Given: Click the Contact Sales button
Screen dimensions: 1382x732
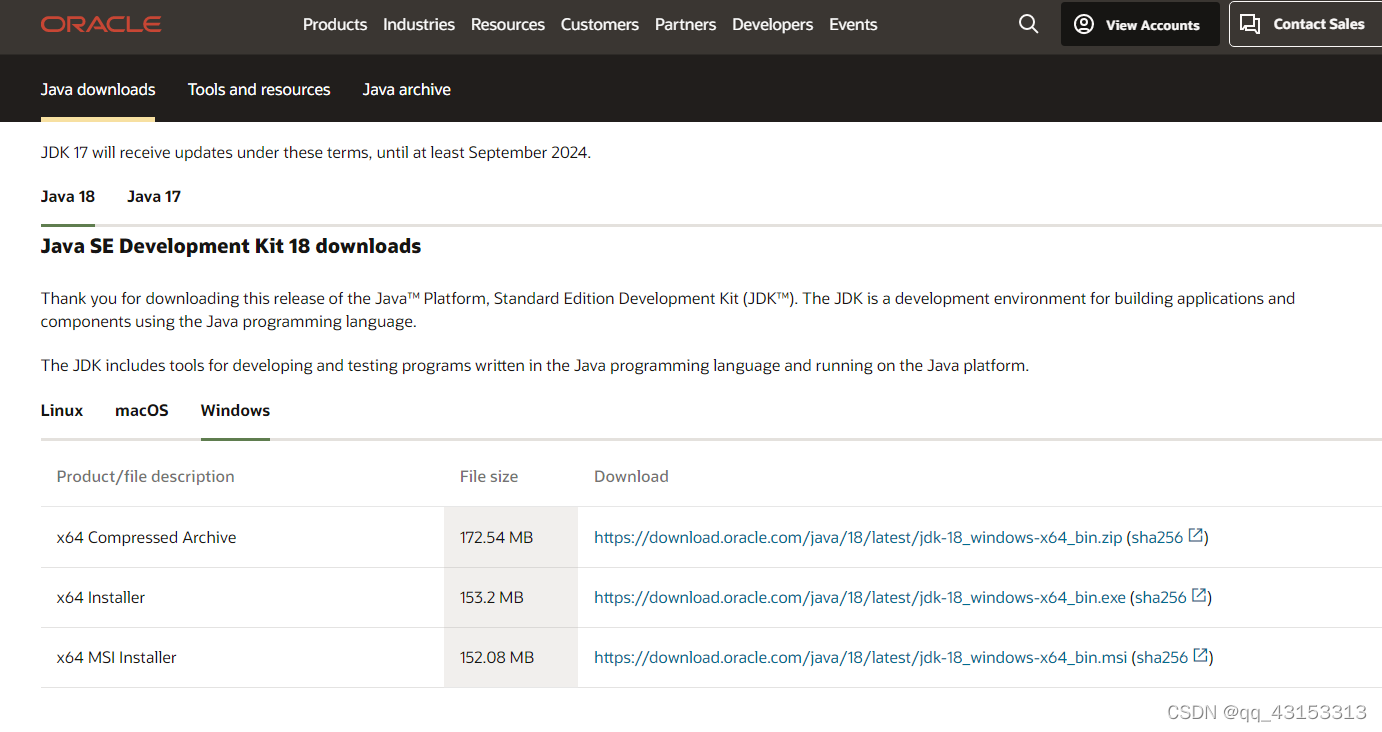Looking at the screenshot, I should click(1305, 24).
